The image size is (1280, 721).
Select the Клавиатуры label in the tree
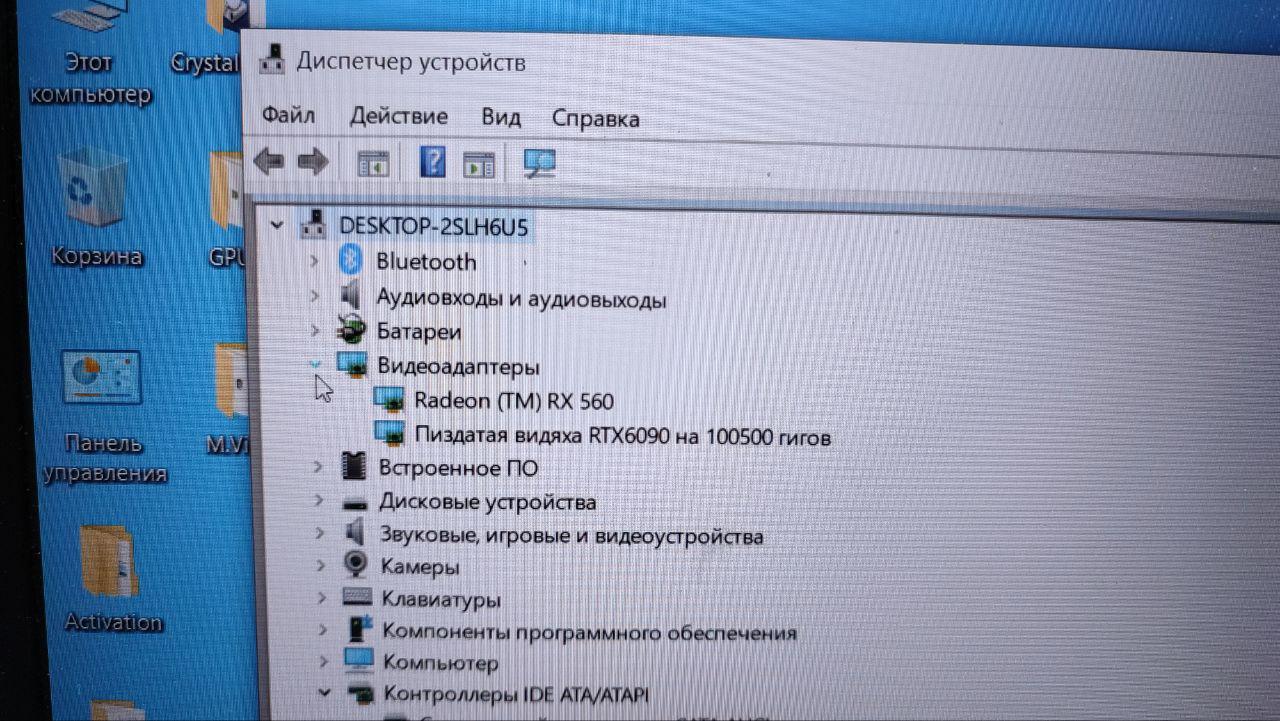pos(441,600)
